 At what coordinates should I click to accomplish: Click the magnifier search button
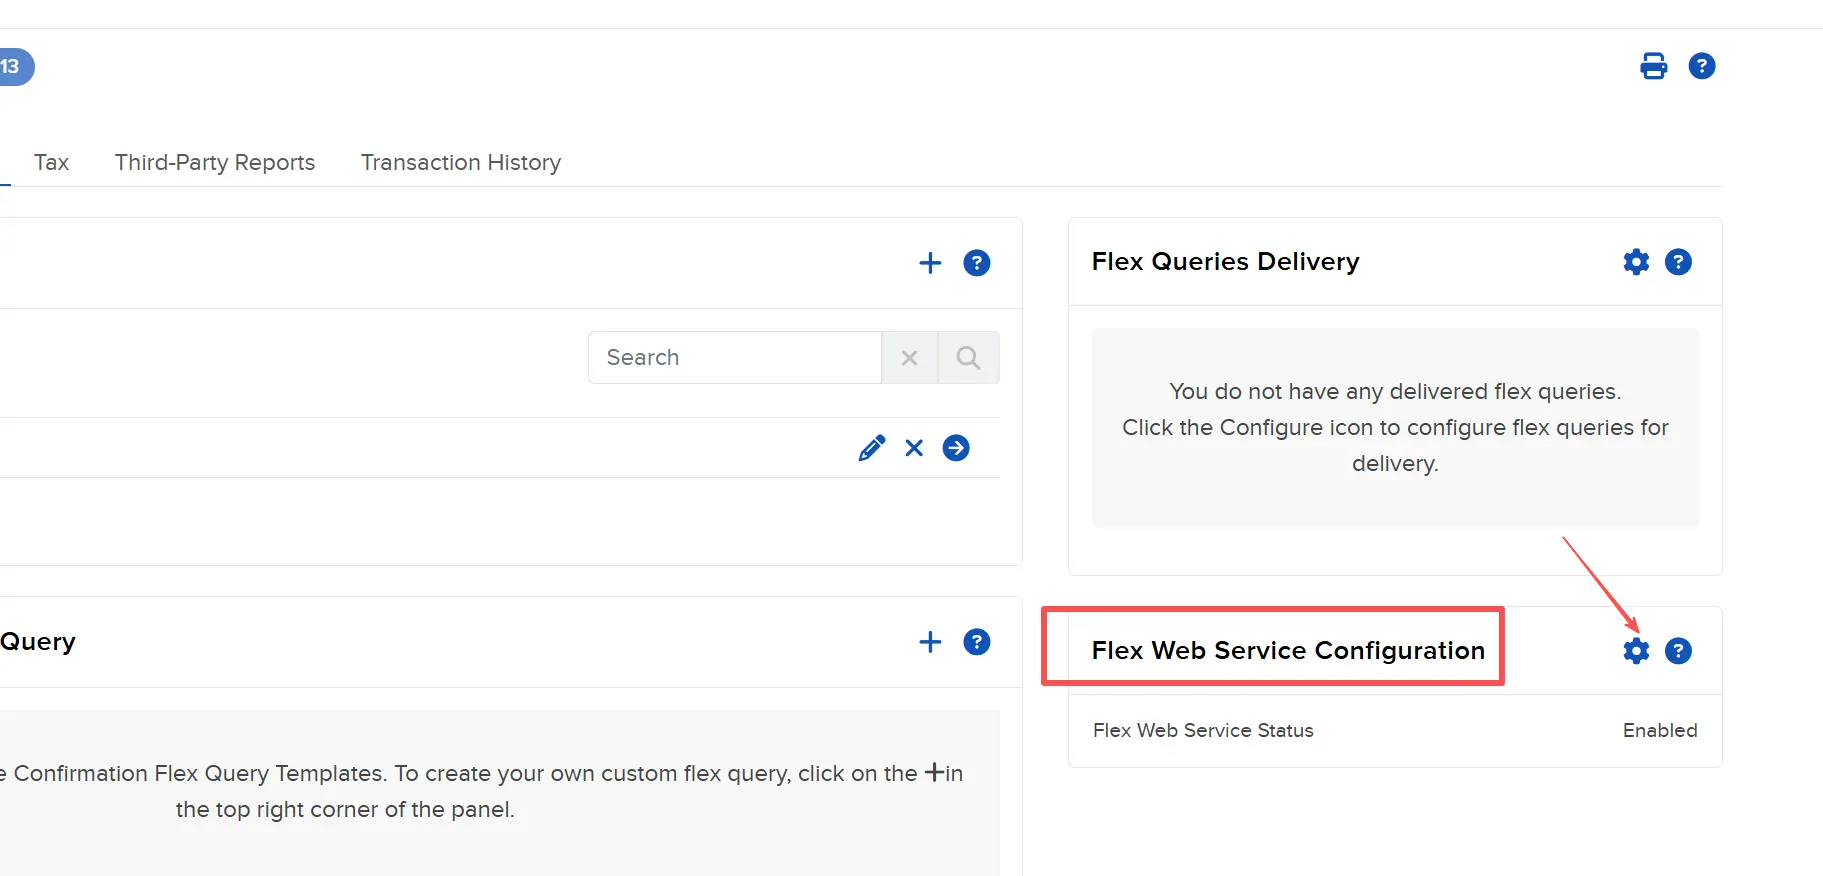pyautogui.click(x=968, y=358)
